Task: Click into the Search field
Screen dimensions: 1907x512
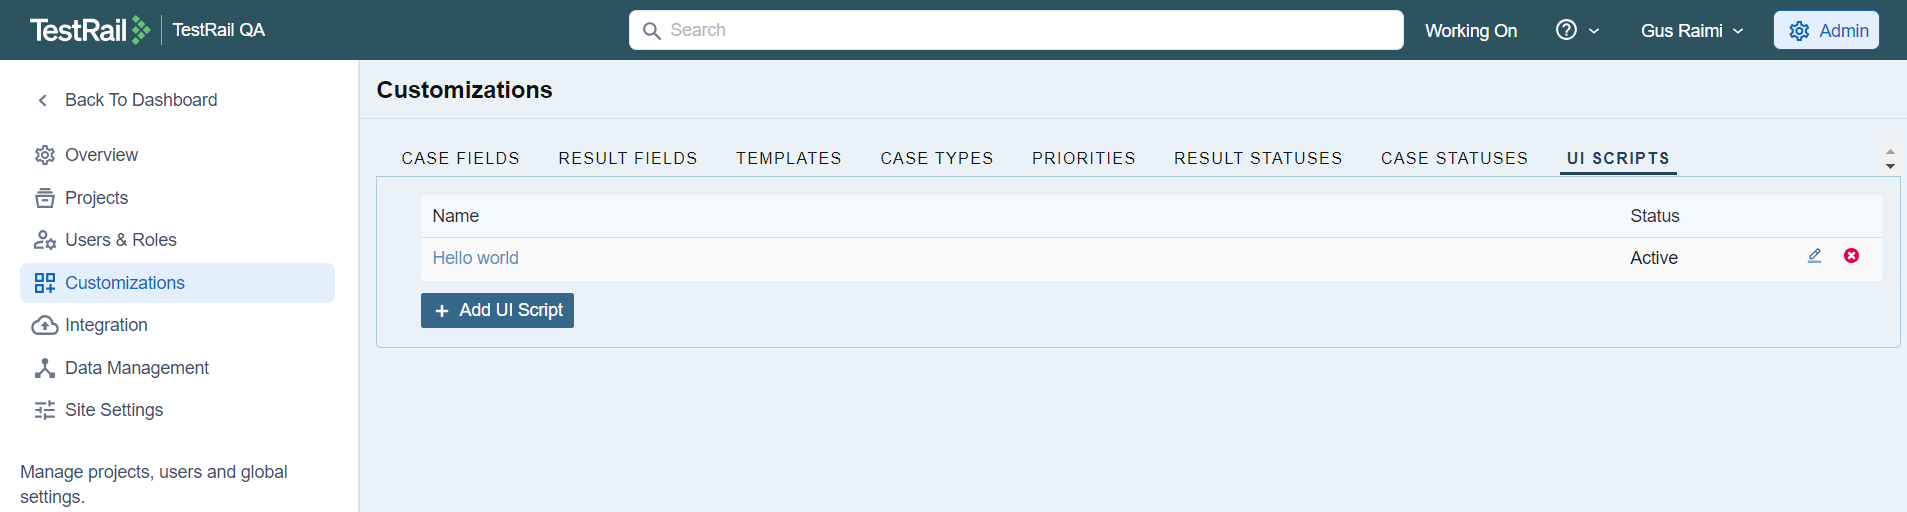Action: pos(1015,30)
